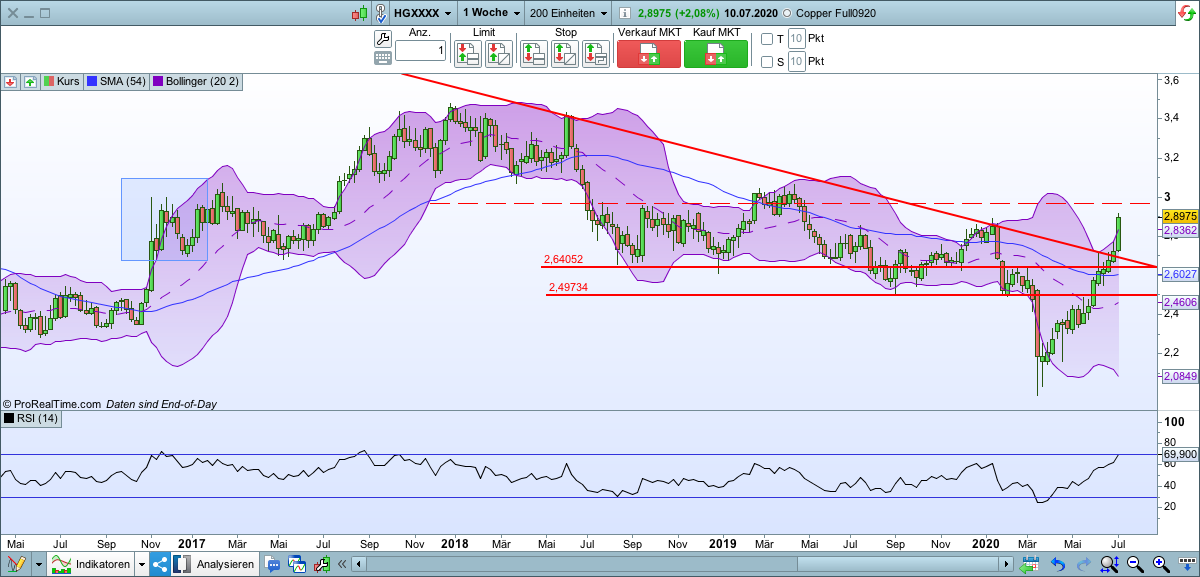This screenshot has height=577, width=1200.
Task: Open the HGXXXX instrument dropdown
Action: tap(420, 12)
